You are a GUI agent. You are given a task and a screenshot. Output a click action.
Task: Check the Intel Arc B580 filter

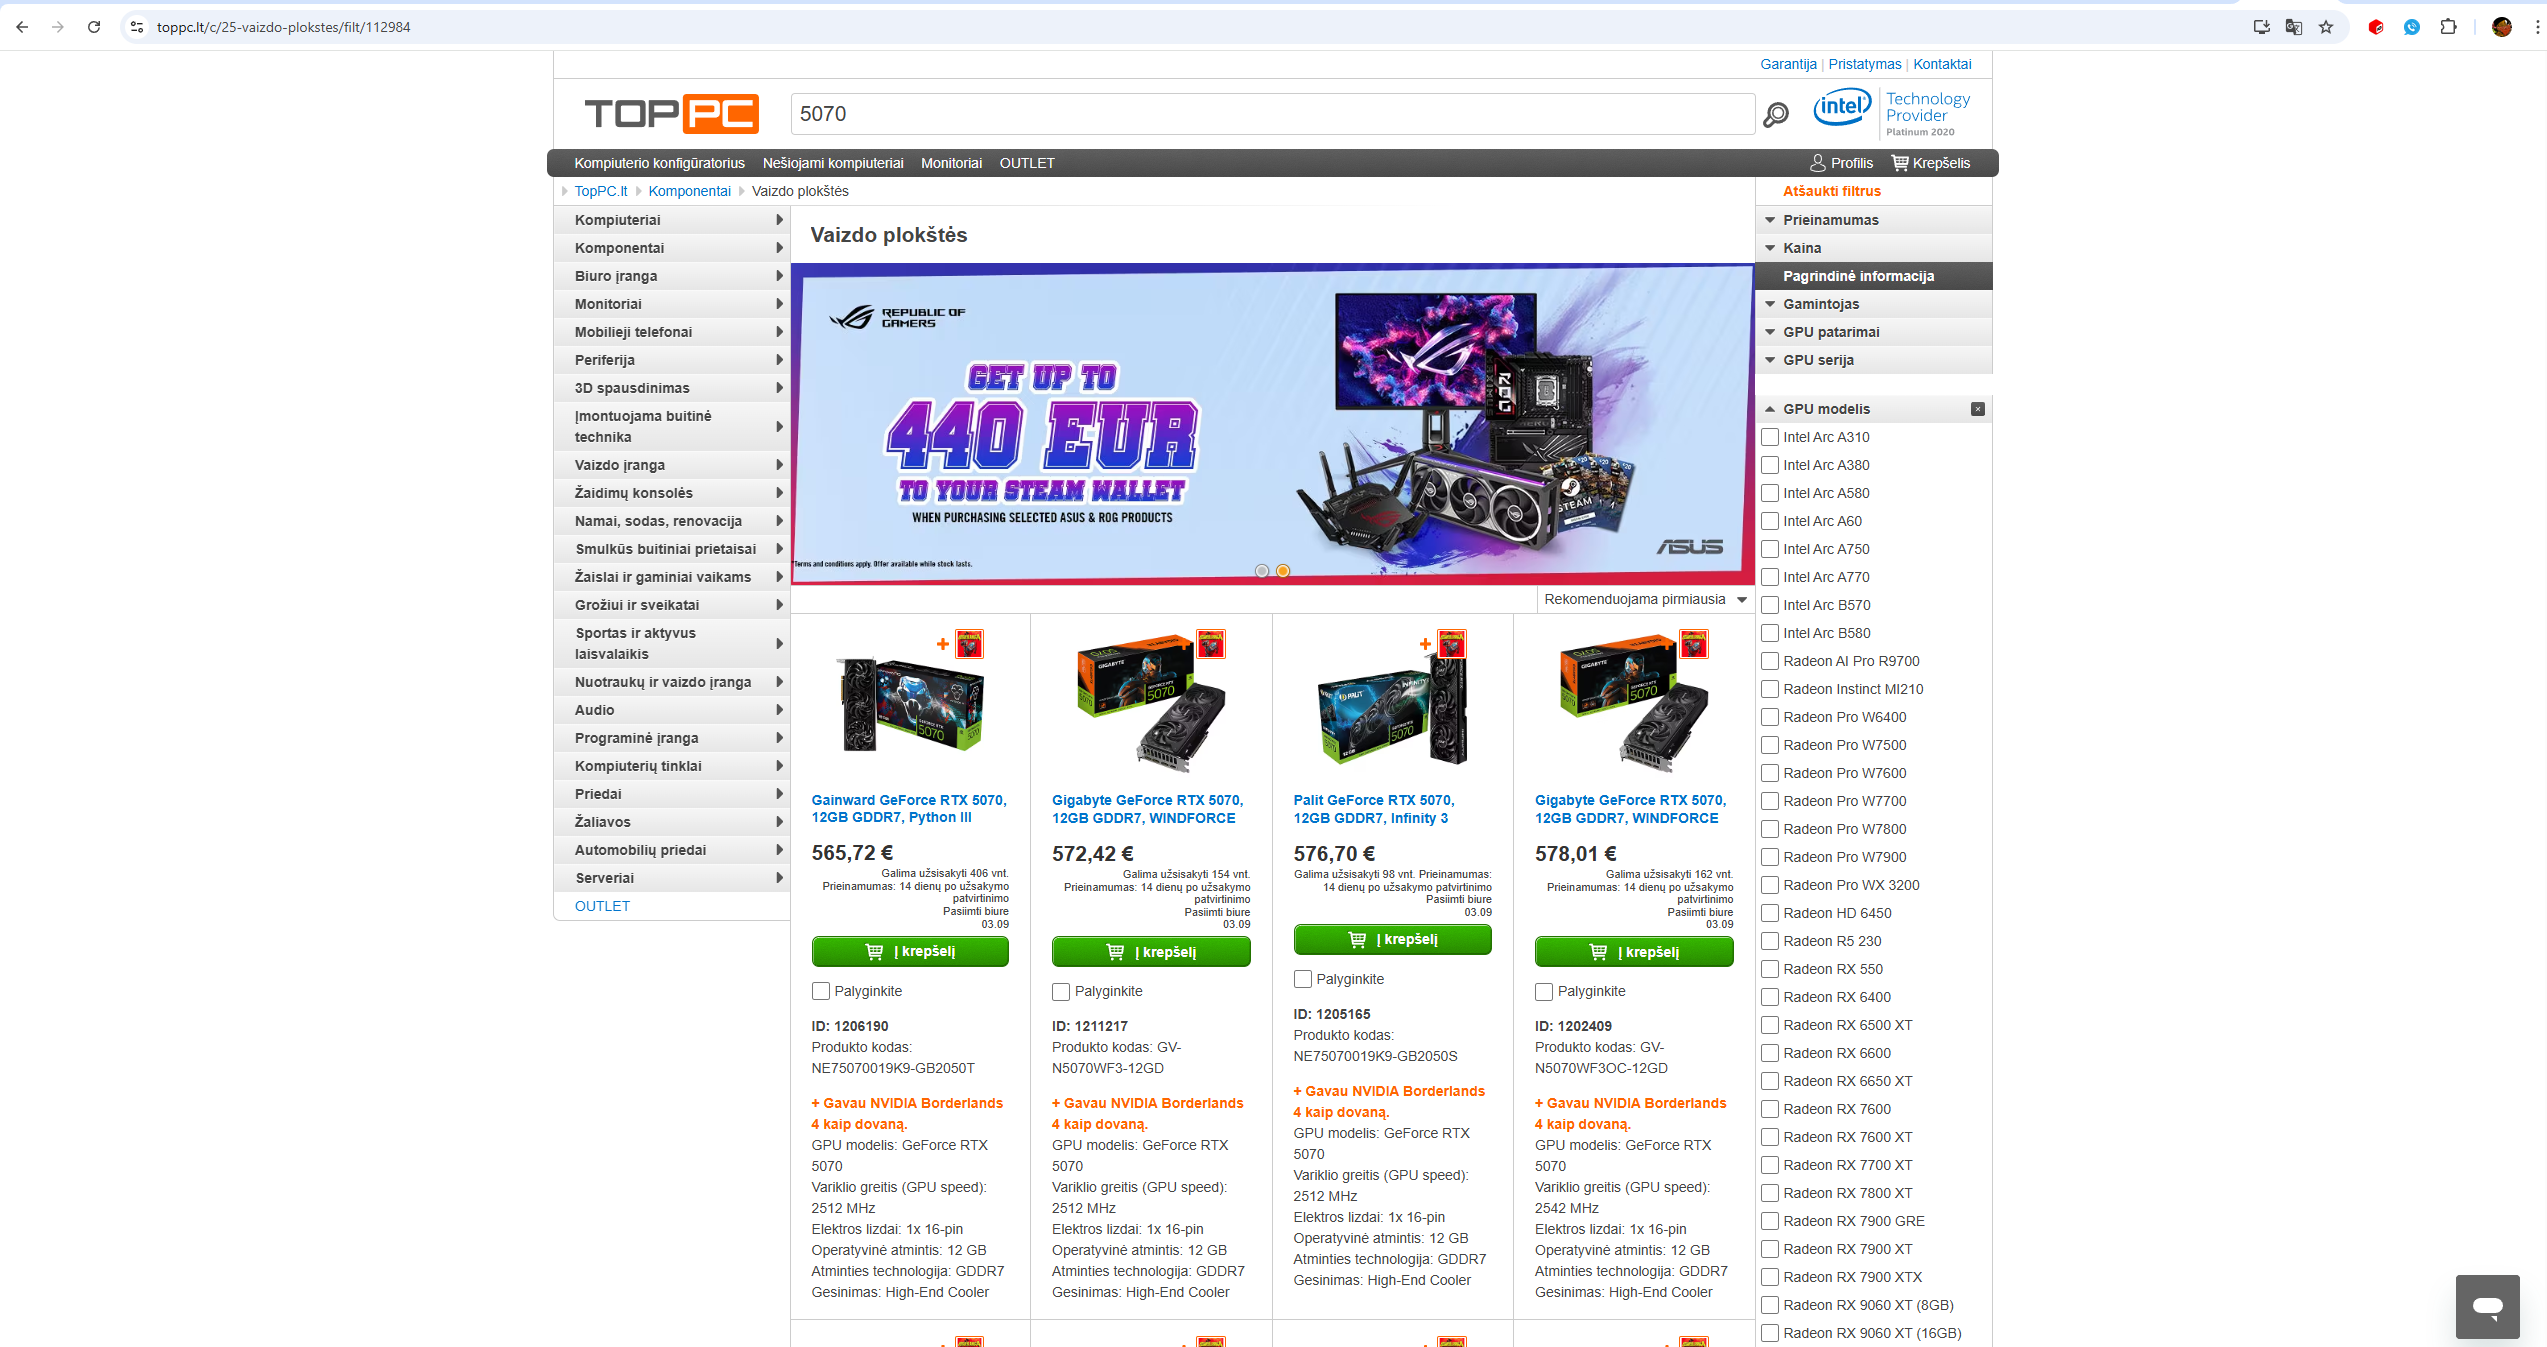tap(1770, 633)
